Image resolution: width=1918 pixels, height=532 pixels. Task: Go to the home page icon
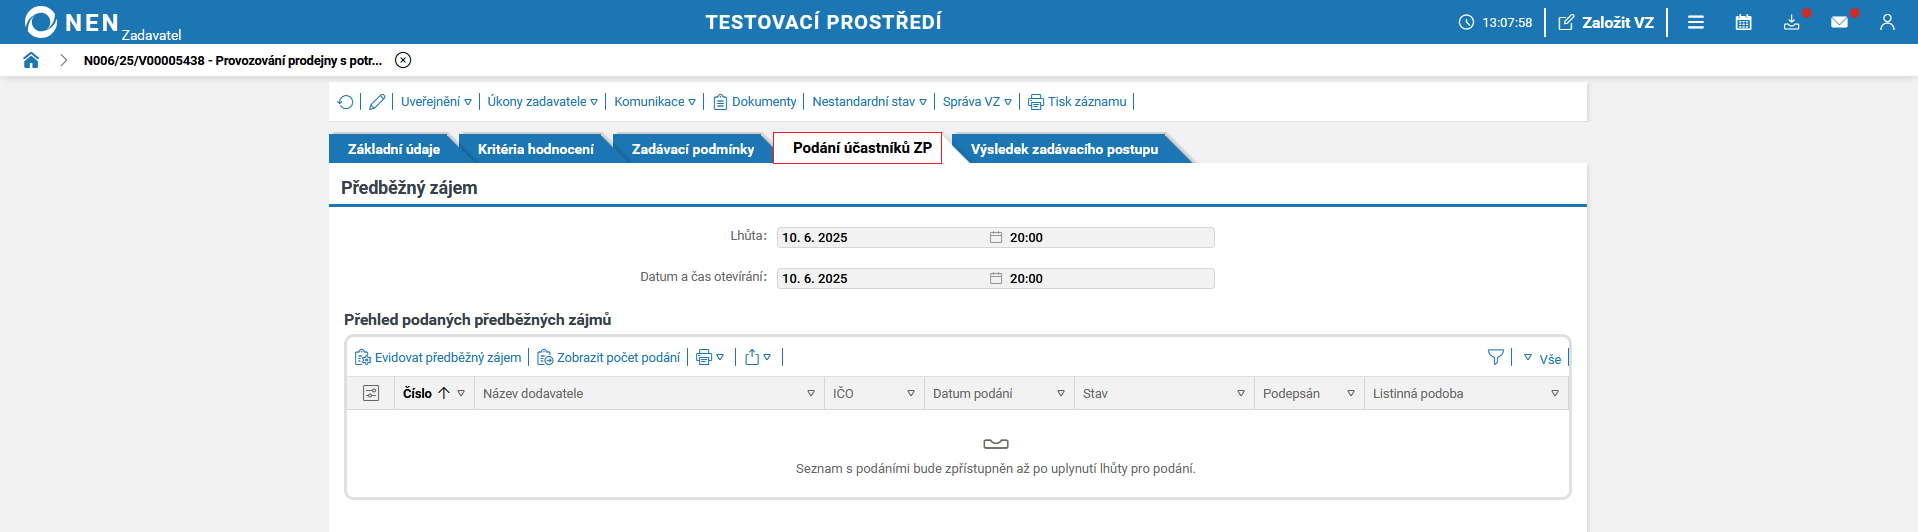(x=31, y=60)
